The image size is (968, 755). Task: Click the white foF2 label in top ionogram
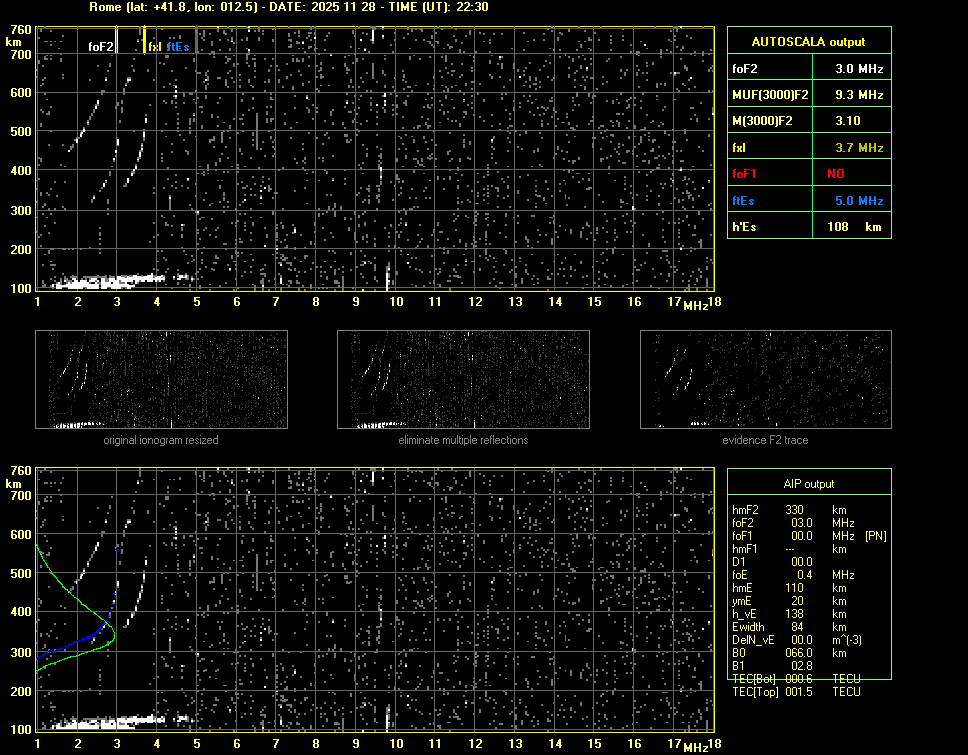pos(100,46)
